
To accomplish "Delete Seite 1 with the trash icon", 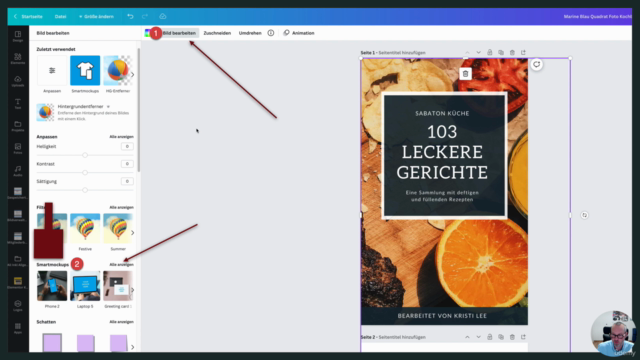I will click(512, 52).
